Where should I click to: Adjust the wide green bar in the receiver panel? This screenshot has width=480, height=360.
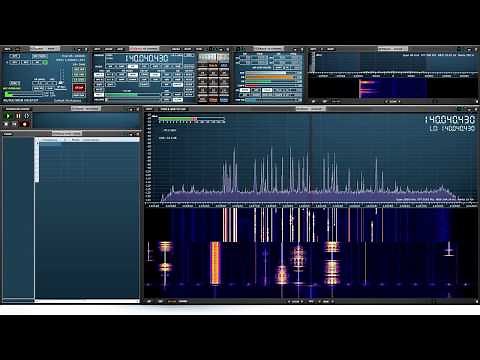coord(133,94)
